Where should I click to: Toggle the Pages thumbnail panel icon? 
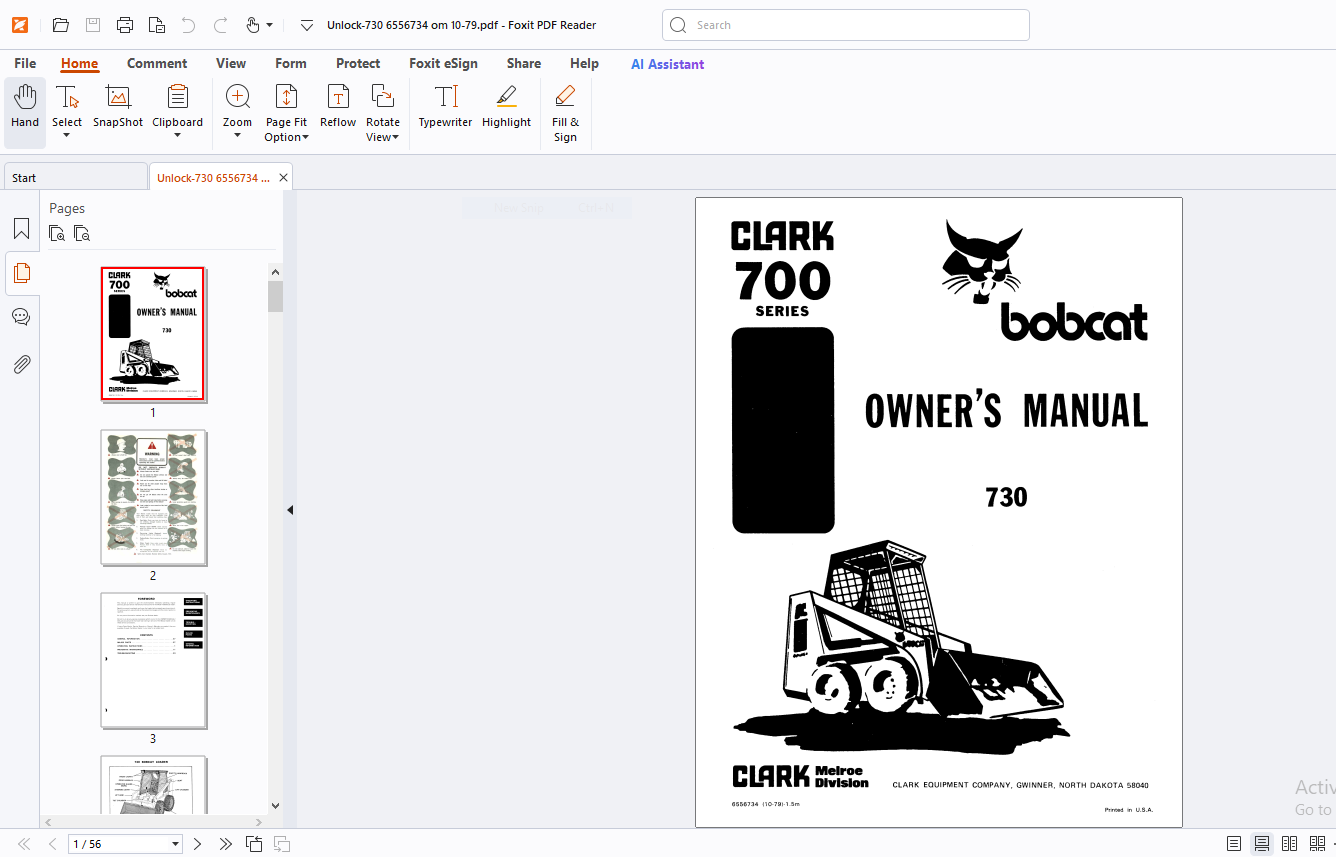click(x=21, y=273)
